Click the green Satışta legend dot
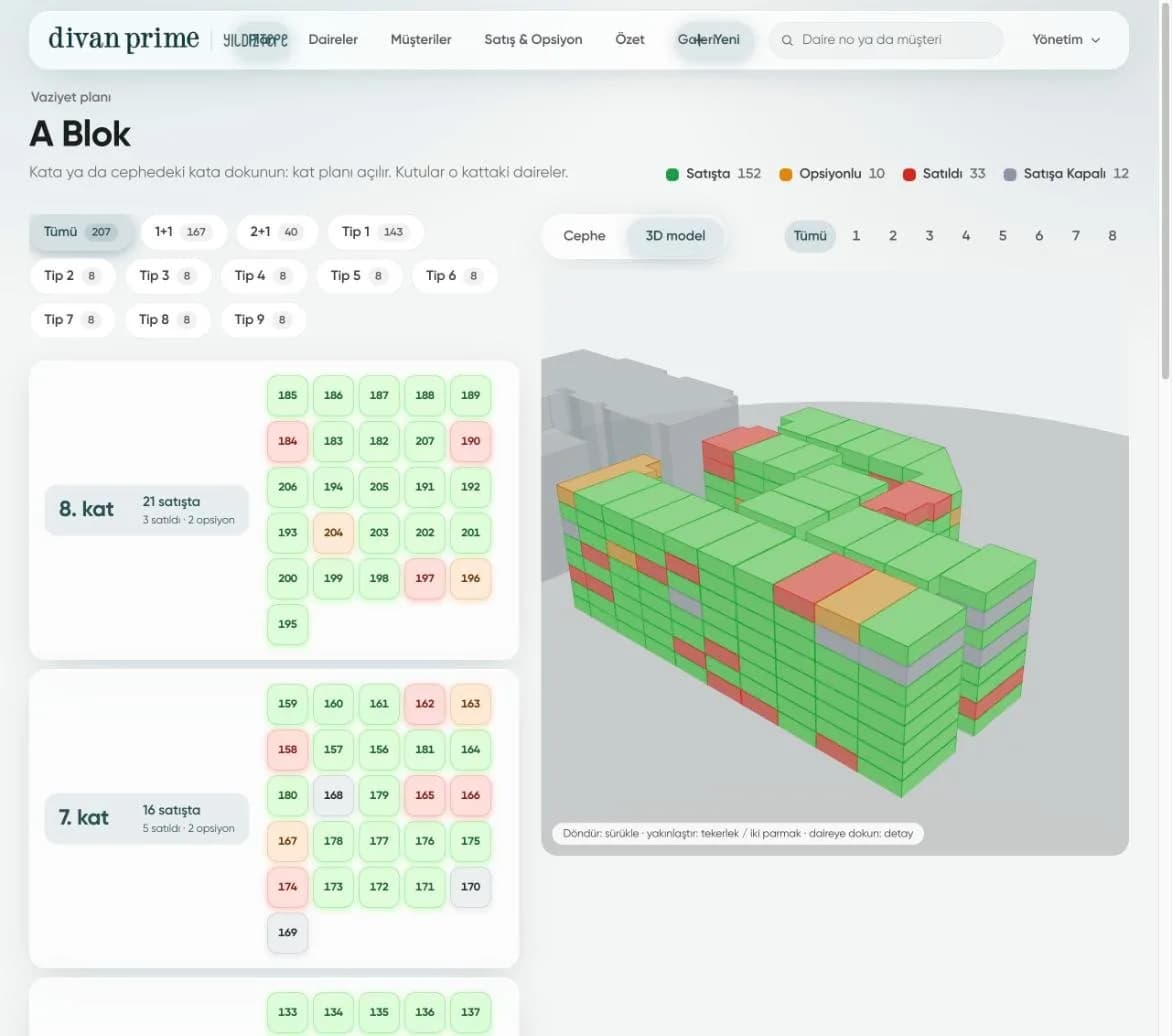1172x1036 pixels. tap(672, 174)
